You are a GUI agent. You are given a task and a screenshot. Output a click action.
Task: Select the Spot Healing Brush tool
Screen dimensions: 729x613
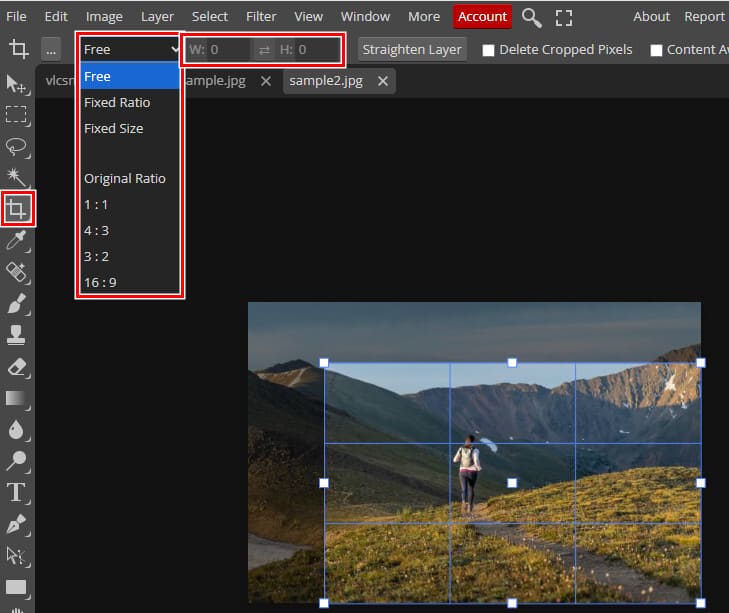pos(17,272)
